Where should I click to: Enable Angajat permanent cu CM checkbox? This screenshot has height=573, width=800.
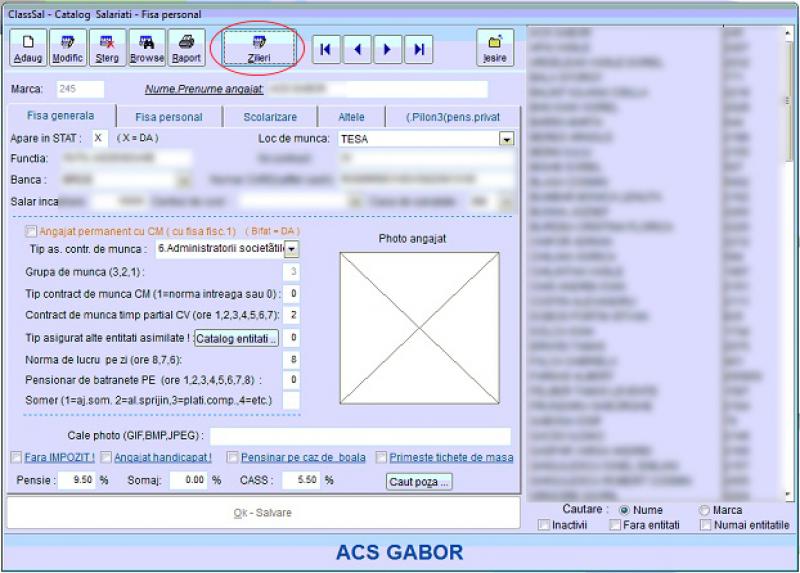31,231
